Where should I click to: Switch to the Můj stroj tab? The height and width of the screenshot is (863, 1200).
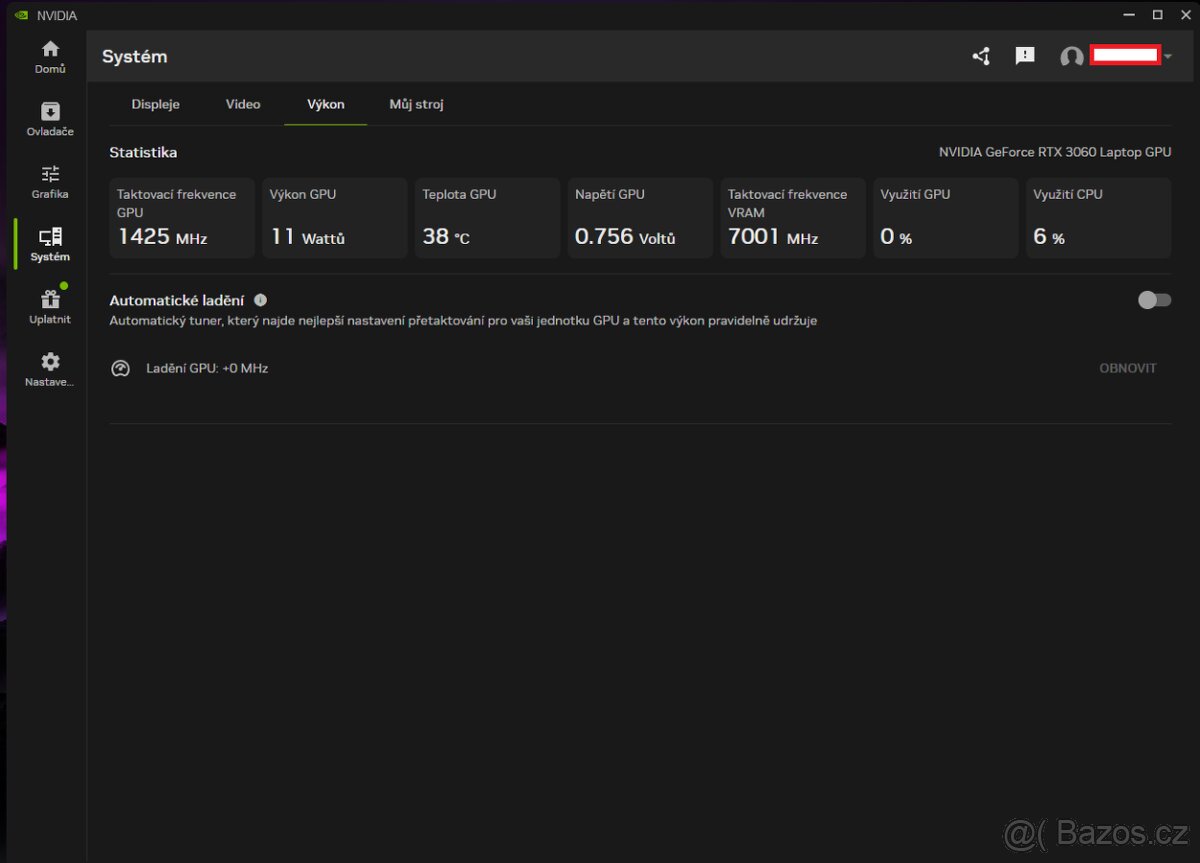[x=416, y=104]
